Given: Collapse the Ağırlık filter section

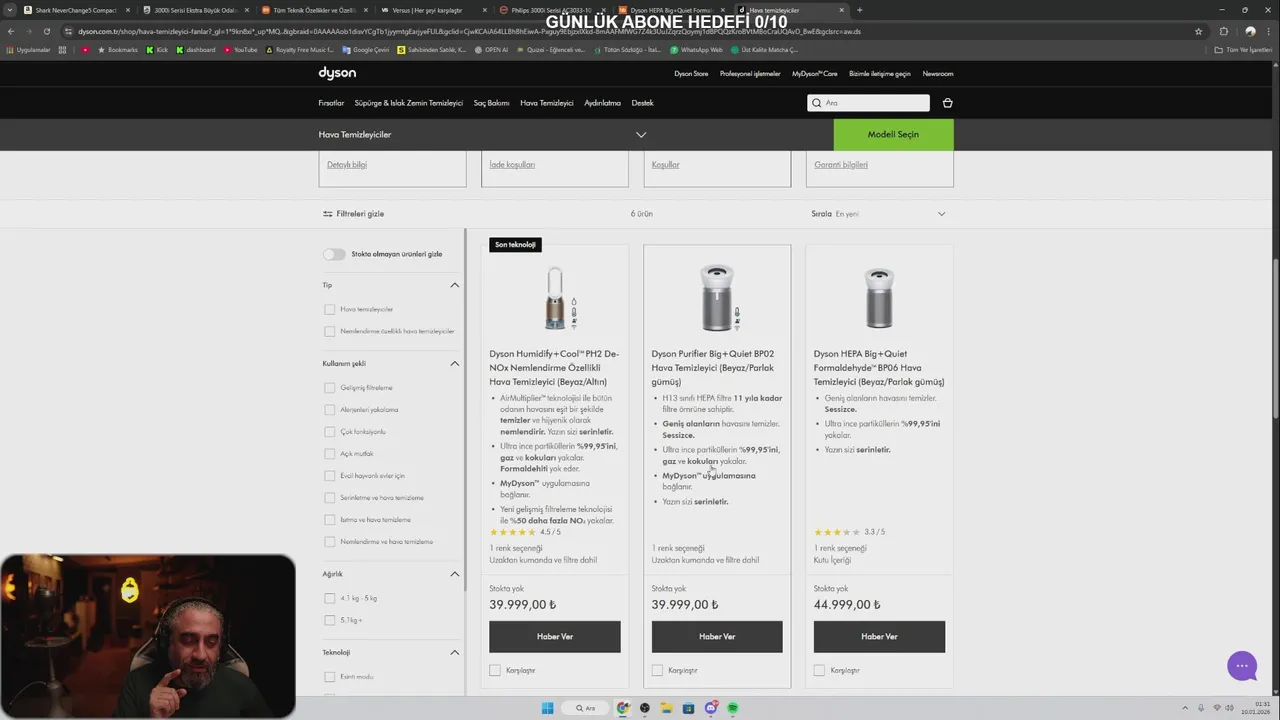Looking at the screenshot, I should [454, 574].
